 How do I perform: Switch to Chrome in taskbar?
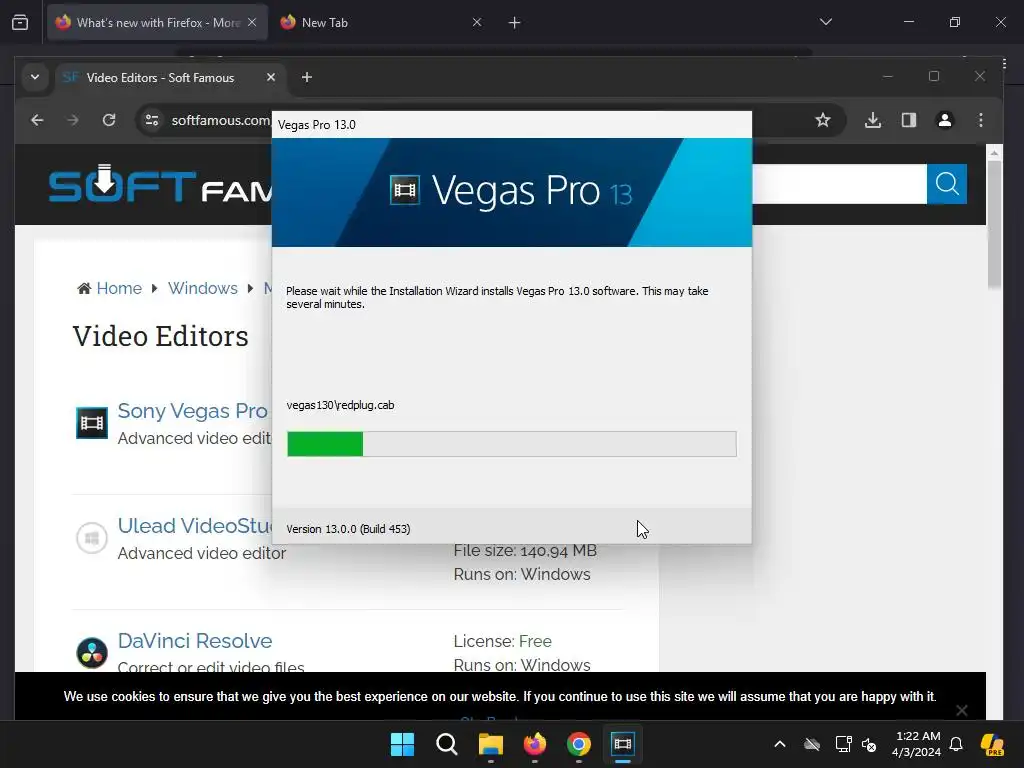579,744
